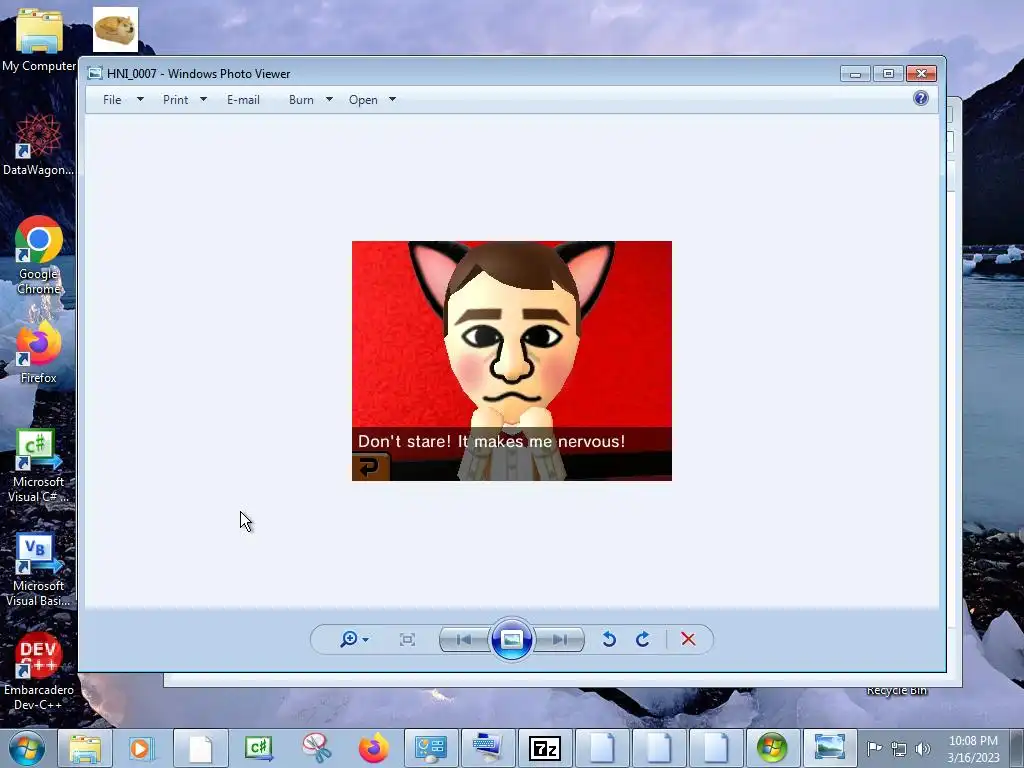Click the clock showing 10:08 PM
Image resolution: width=1024 pixels, height=768 pixels.
click(x=973, y=748)
